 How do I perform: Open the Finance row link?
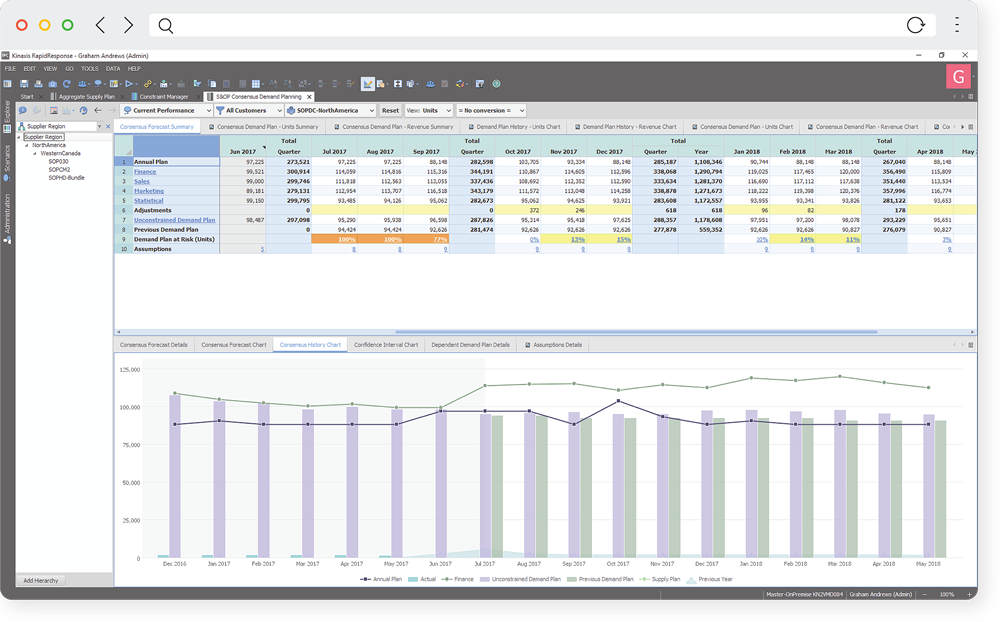click(x=145, y=172)
